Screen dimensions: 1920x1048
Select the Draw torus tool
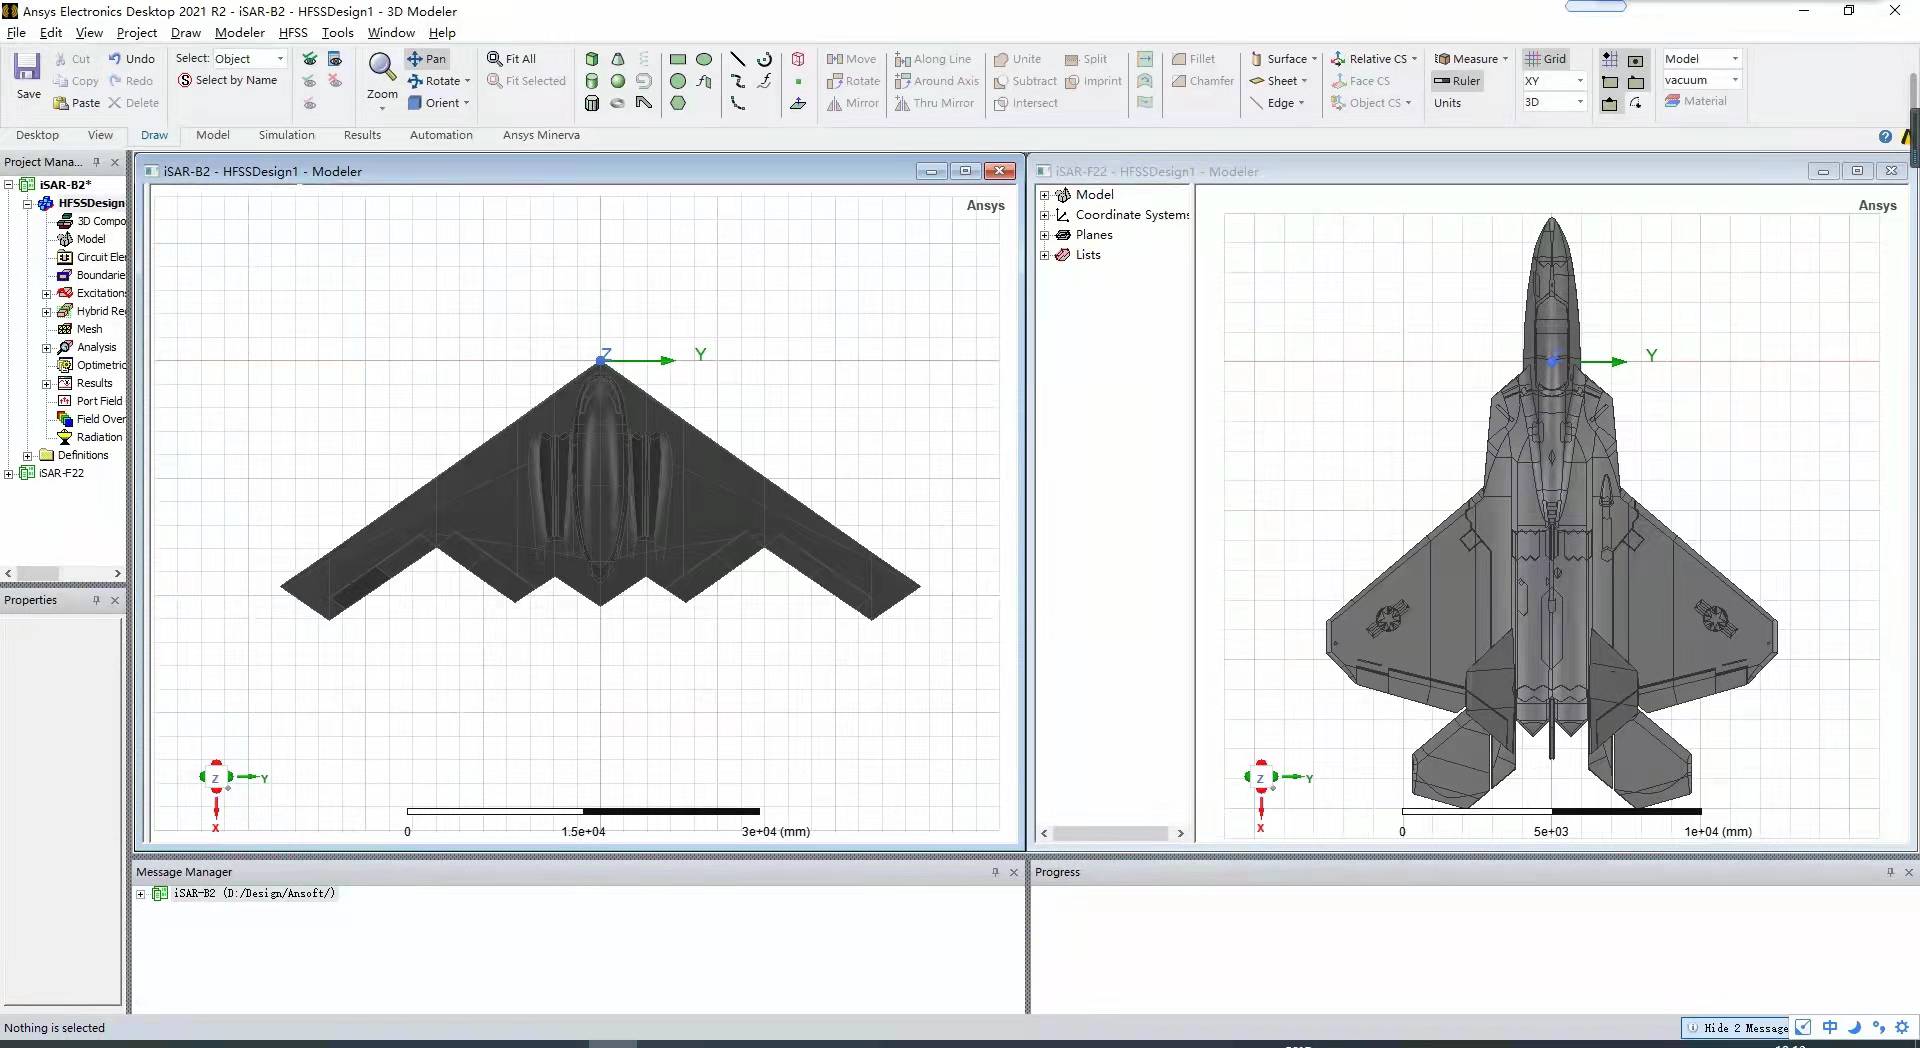[x=618, y=103]
